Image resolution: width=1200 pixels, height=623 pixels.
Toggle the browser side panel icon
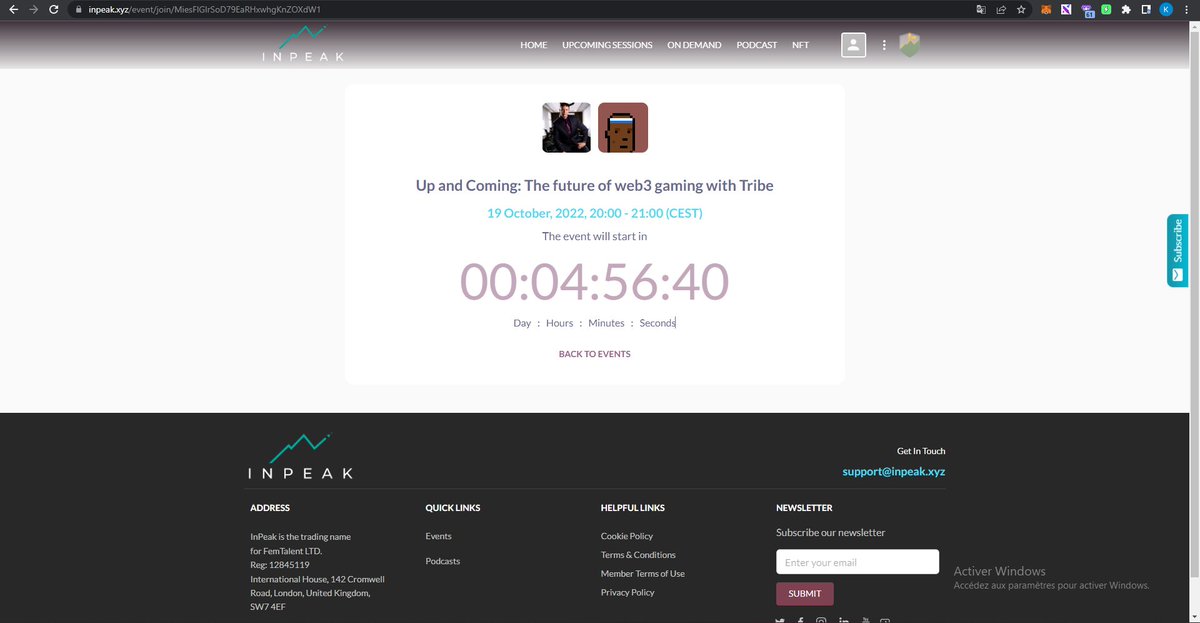click(1145, 9)
